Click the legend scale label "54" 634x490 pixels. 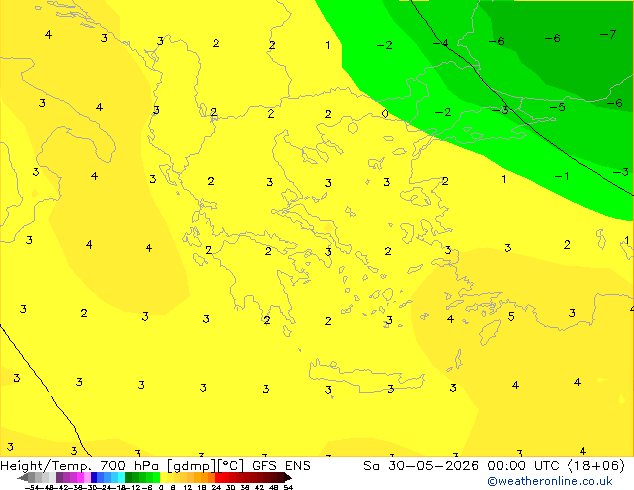pos(288,487)
